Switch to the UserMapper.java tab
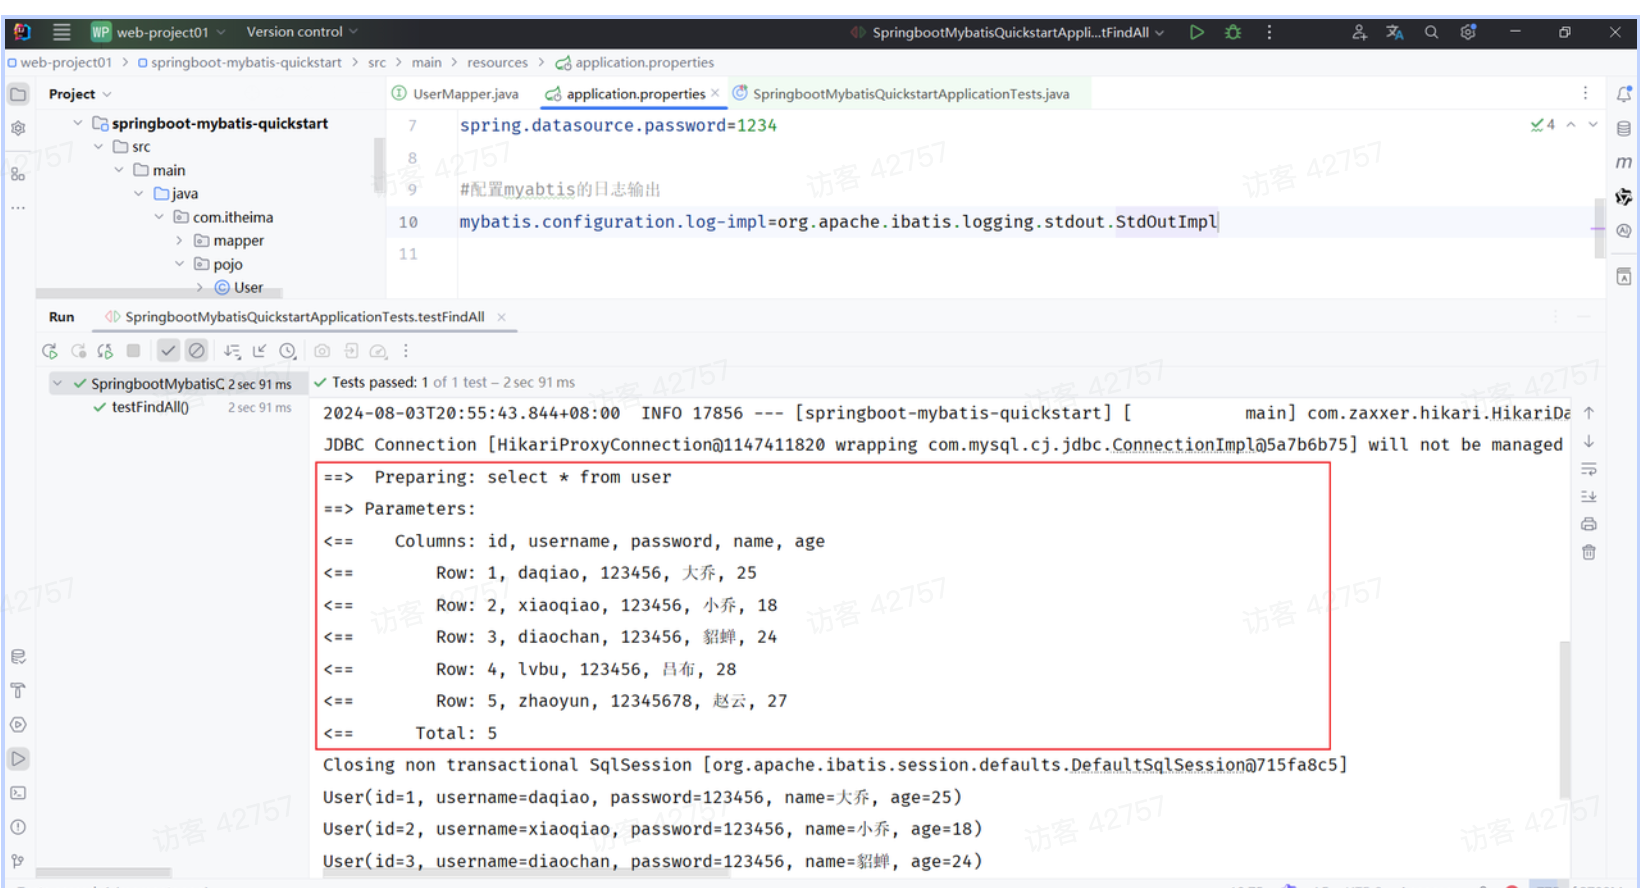This screenshot has height=888, width=1640. [465, 94]
